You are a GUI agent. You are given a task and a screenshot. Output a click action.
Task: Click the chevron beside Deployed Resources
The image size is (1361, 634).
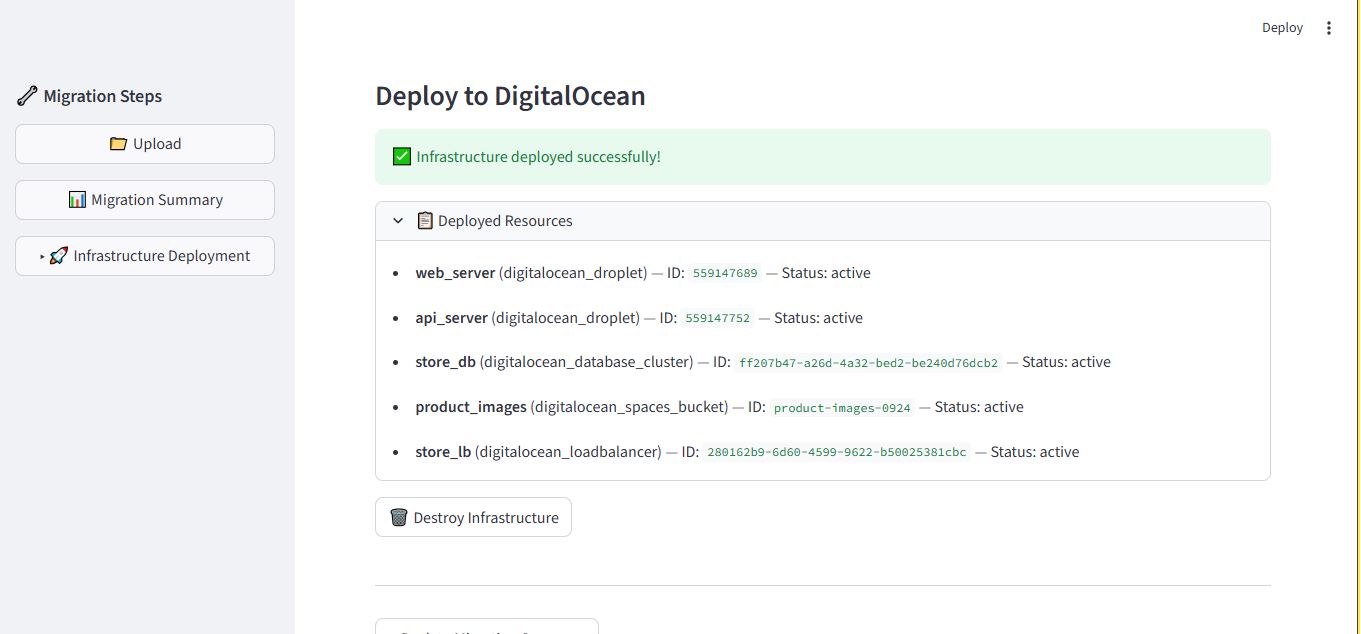(x=398, y=221)
